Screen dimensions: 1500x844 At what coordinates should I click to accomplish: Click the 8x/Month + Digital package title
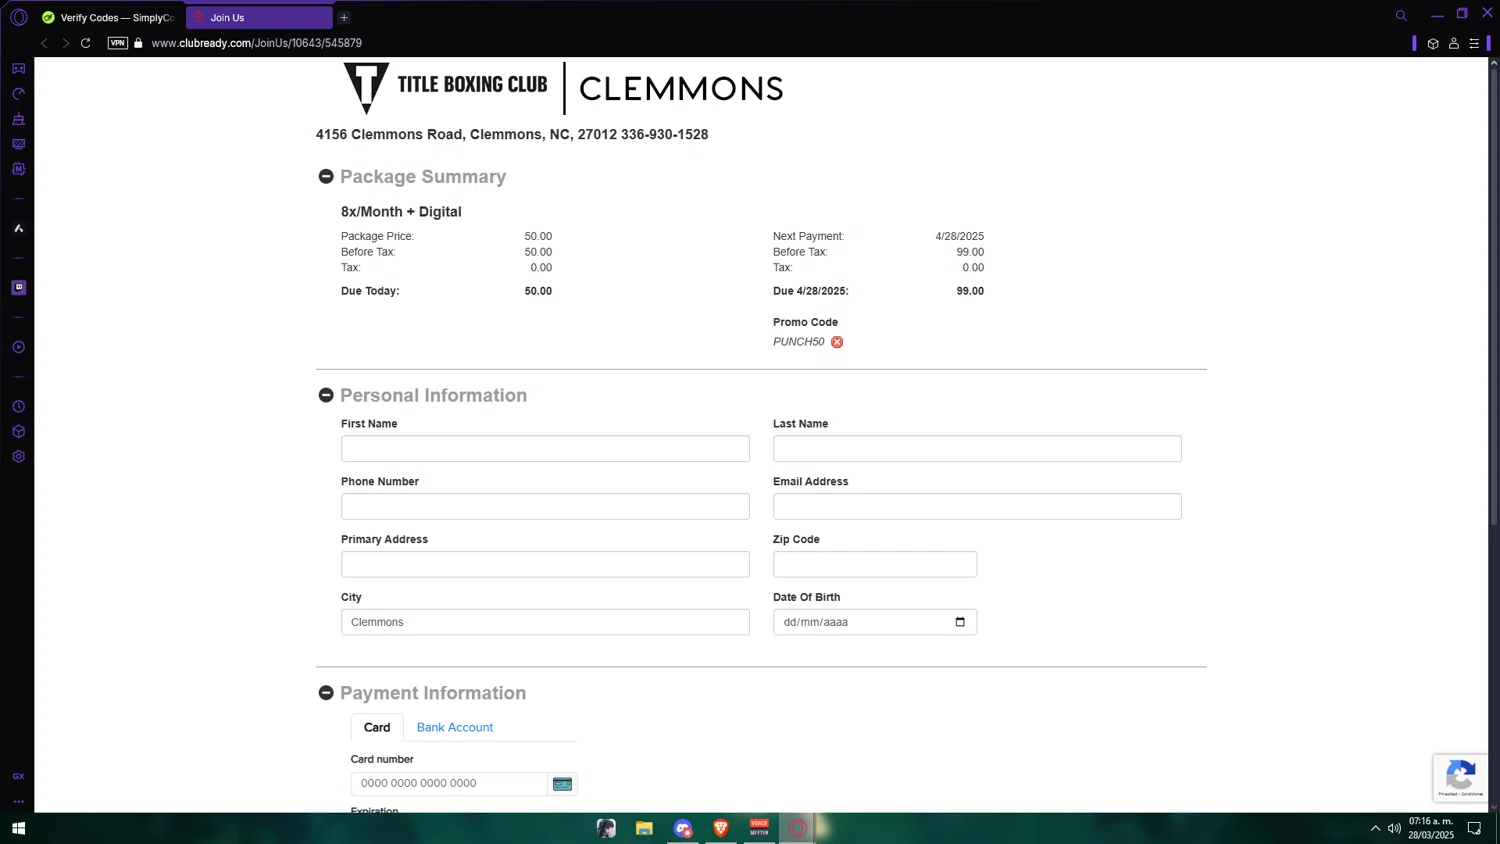click(x=401, y=212)
